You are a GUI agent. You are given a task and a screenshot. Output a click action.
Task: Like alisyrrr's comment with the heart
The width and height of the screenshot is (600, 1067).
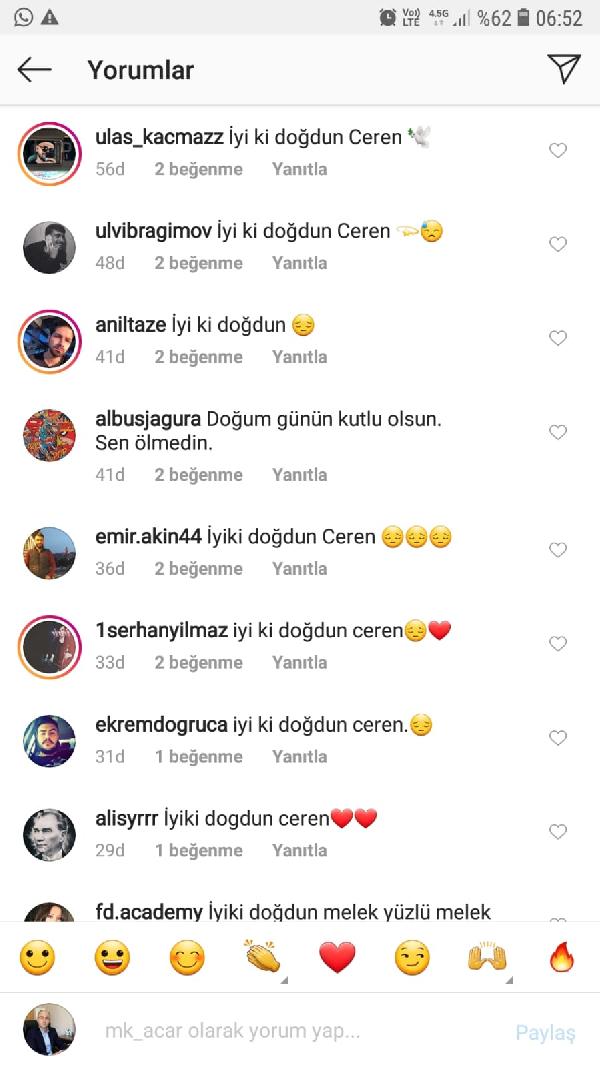pos(558,832)
